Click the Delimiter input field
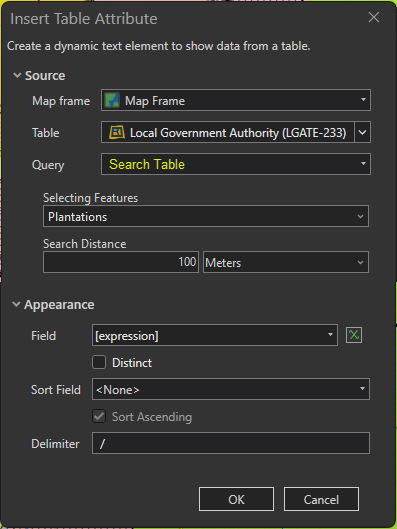This screenshot has height=529, width=397. (x=231, y=443)
